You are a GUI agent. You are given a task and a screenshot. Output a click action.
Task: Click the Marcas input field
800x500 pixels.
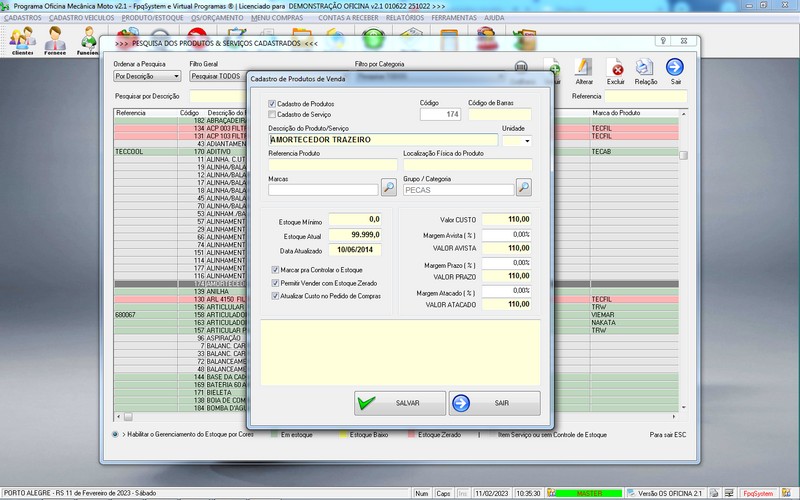pyautogui.click(x=323, y=190)
